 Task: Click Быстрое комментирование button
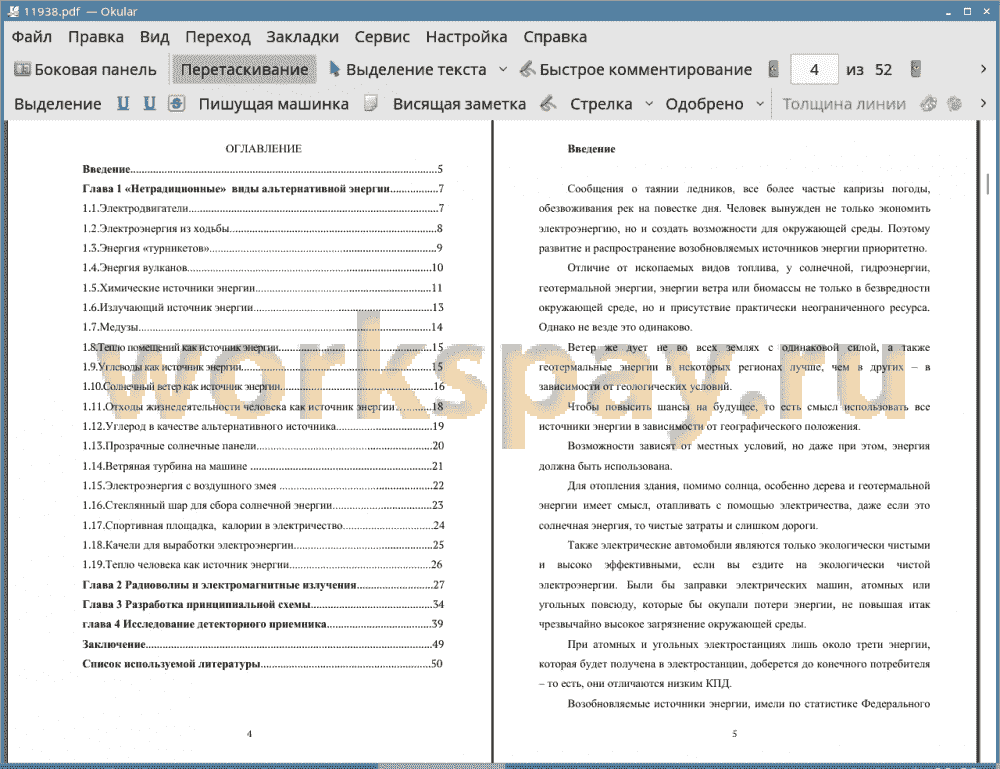[636, 70]
